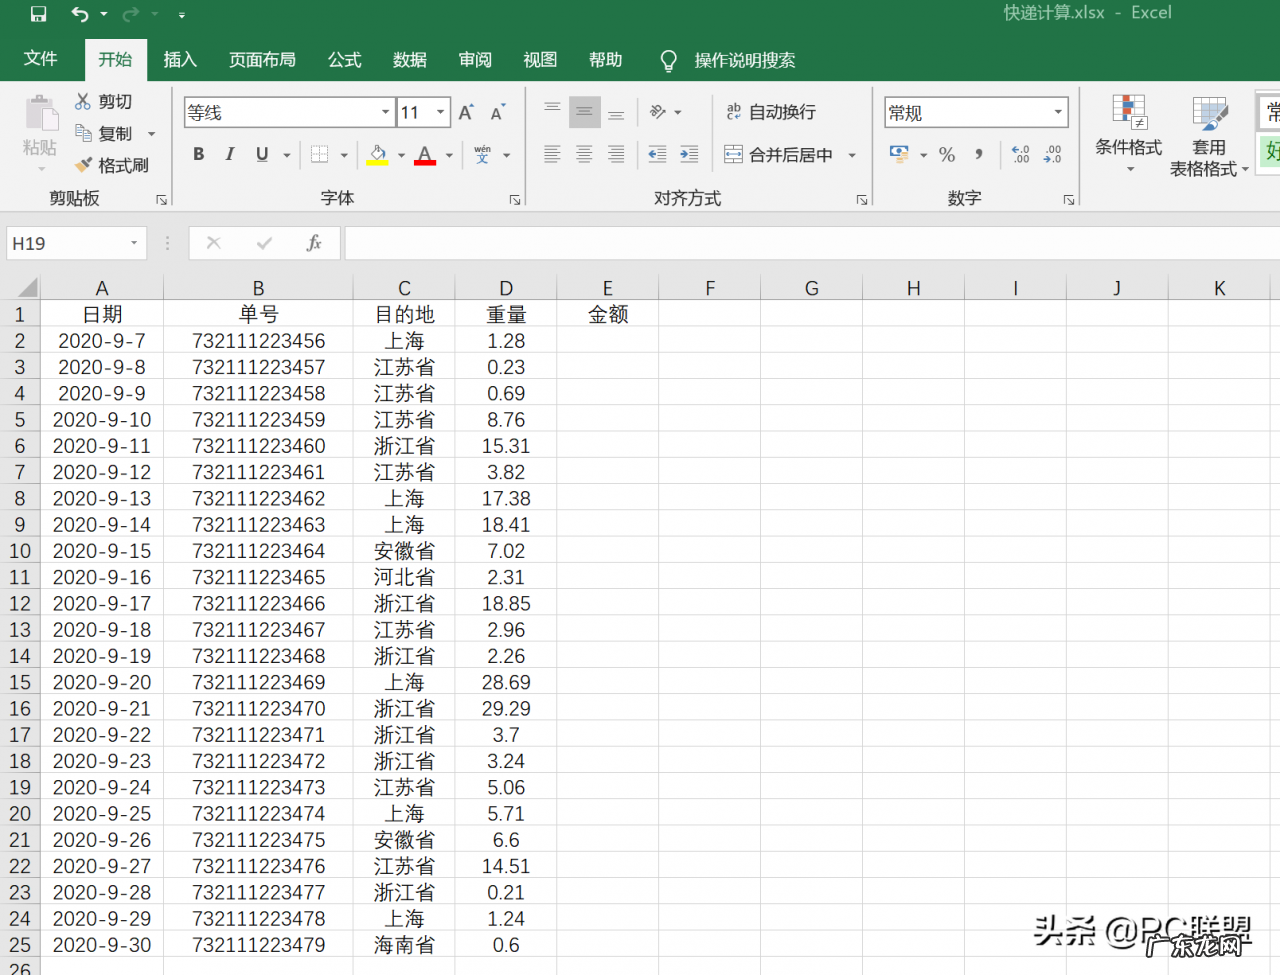Expand the Merge and Center dropdown arrow
Image resolution: width=1280 pixels, height=975 pixels.
point(851,155)
